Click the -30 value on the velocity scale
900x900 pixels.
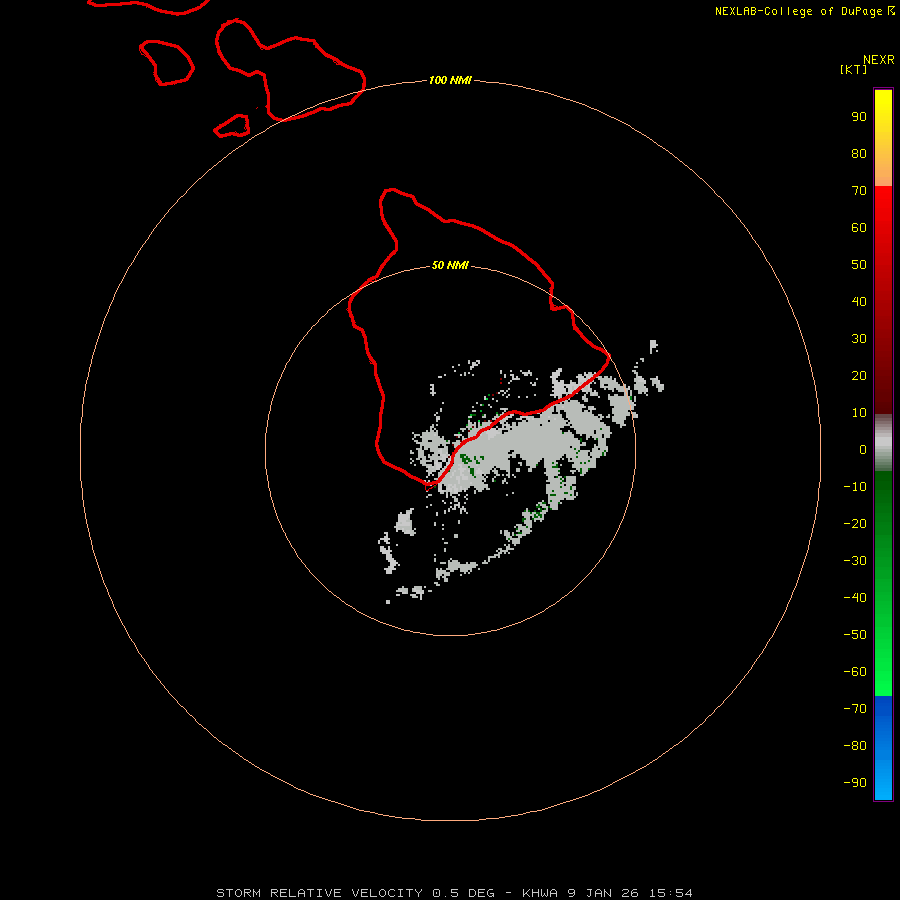(x=855, y=561)
